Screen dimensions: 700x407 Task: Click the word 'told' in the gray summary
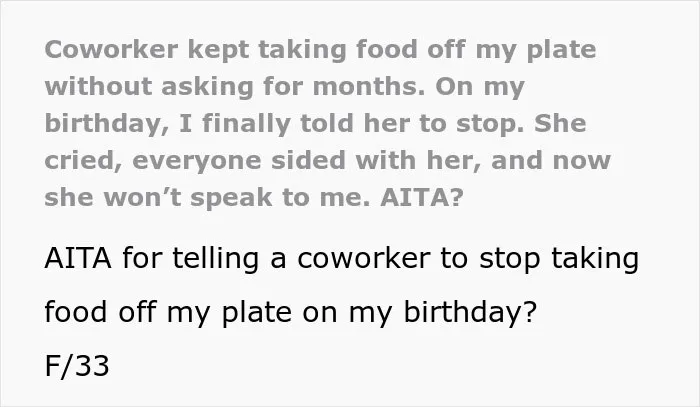(327, 123)
